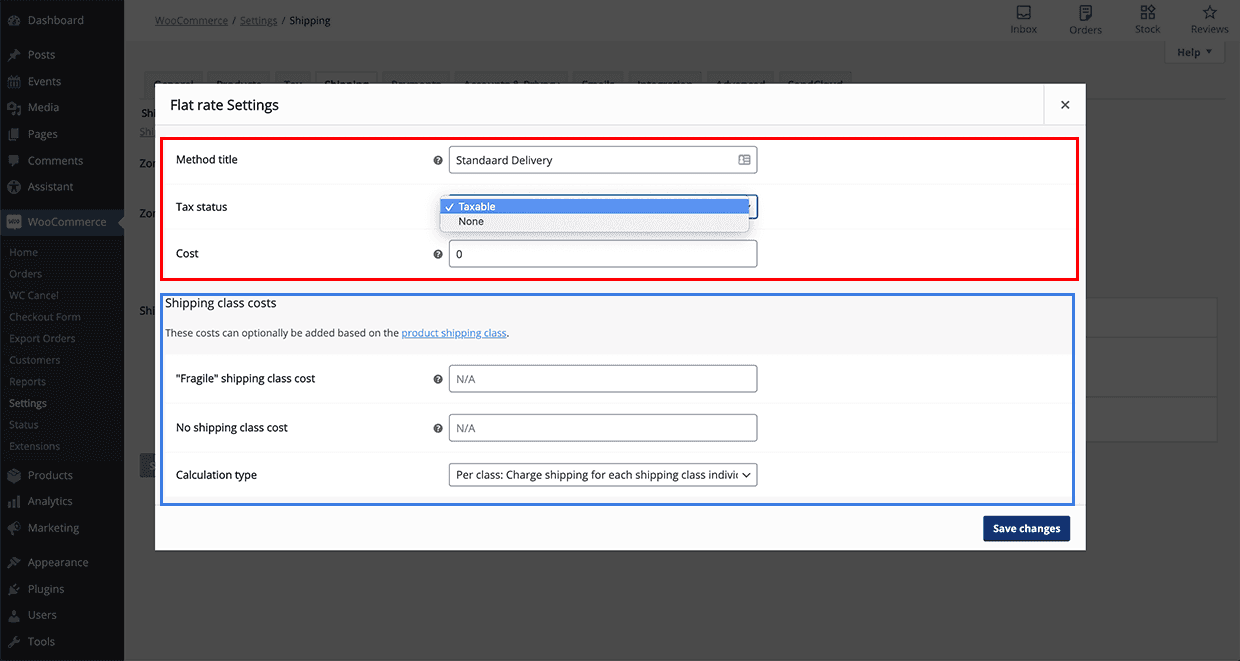
Task: Click the Users person icon
Action: (13, 615)
